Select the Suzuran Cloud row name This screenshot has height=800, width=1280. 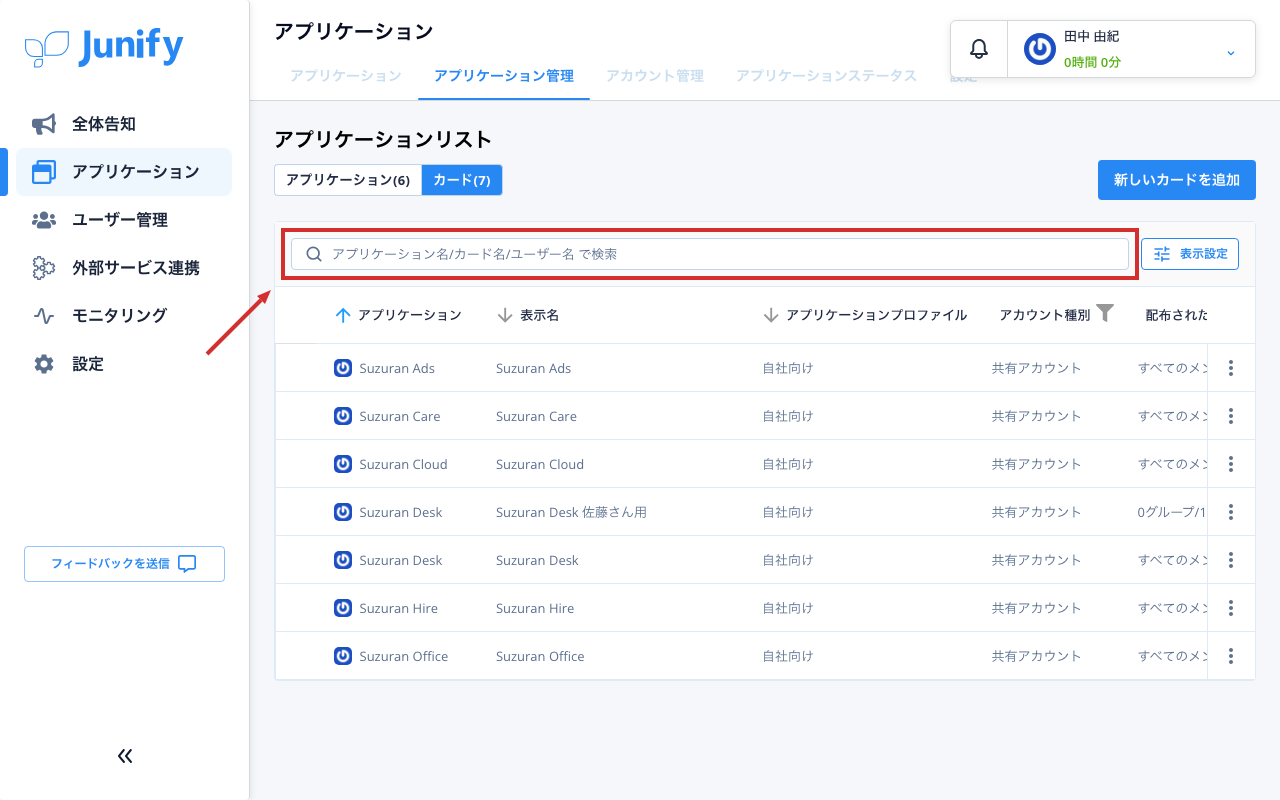(x=403, y=464)
